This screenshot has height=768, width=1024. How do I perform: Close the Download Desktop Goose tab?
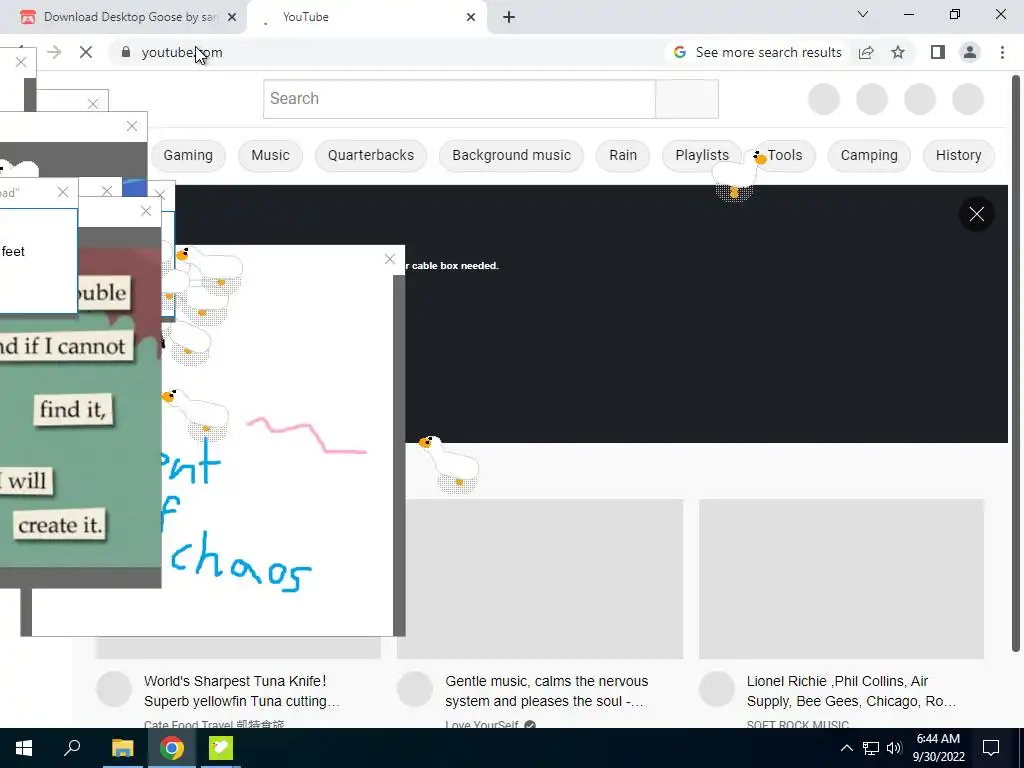(232, 17)
